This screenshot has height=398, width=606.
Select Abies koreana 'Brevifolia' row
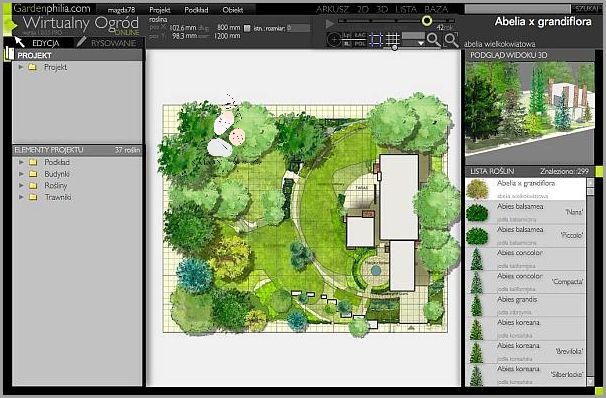[526, 351]
